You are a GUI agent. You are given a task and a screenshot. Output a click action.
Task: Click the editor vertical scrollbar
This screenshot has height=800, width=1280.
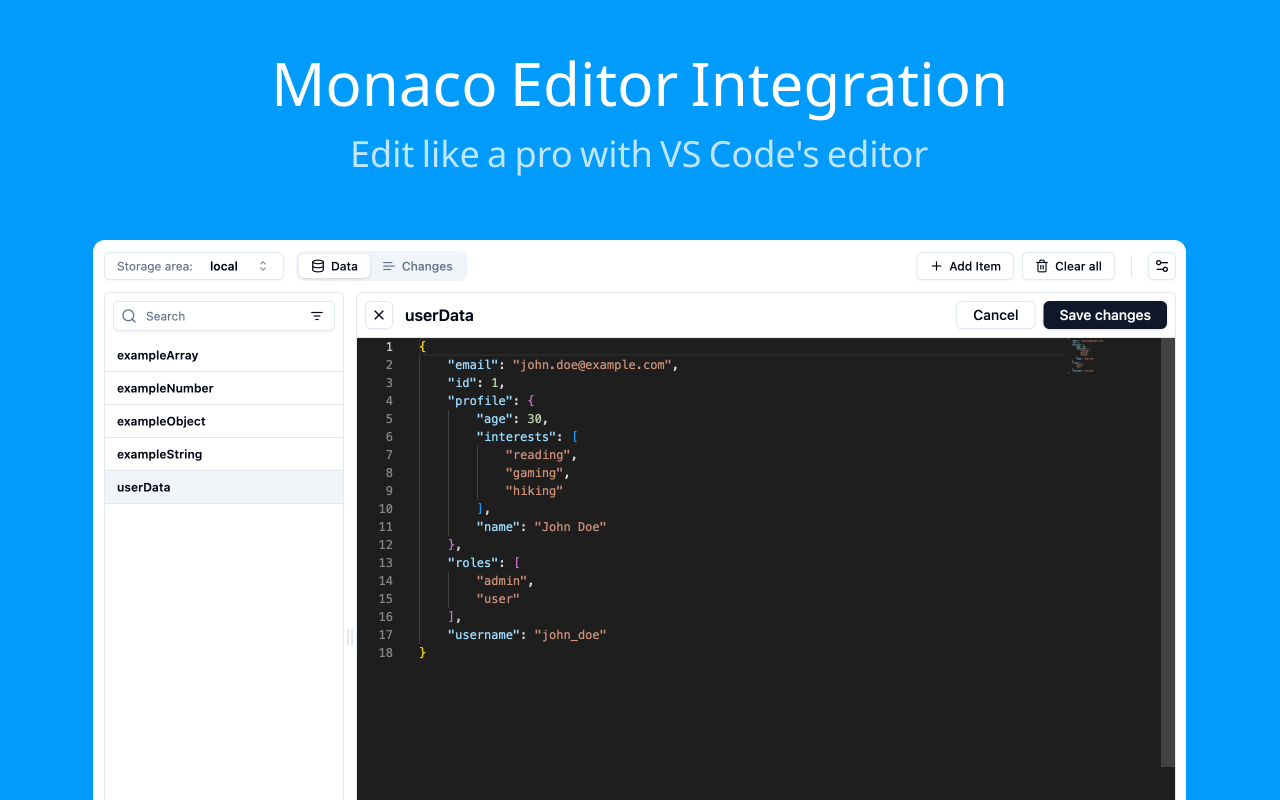[x=1168, y=552]
